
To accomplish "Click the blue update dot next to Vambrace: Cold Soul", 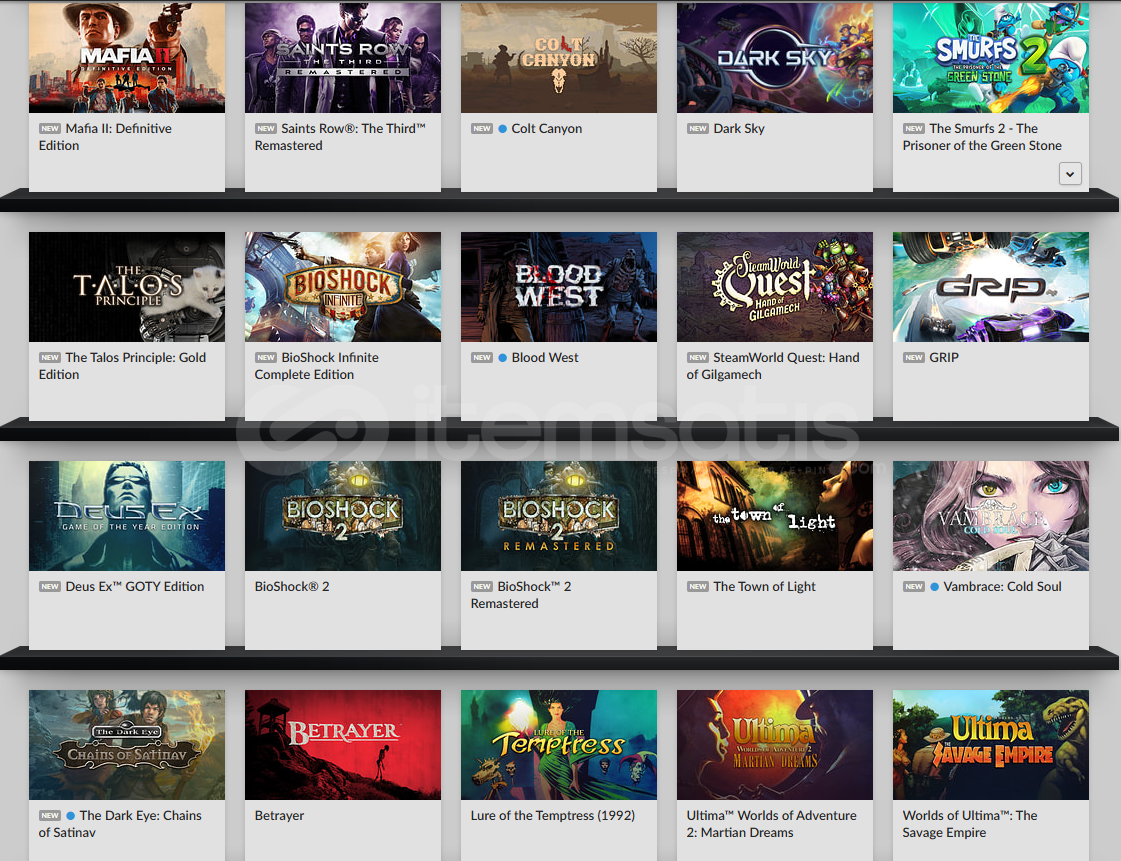I will click(x=934, y=586).
